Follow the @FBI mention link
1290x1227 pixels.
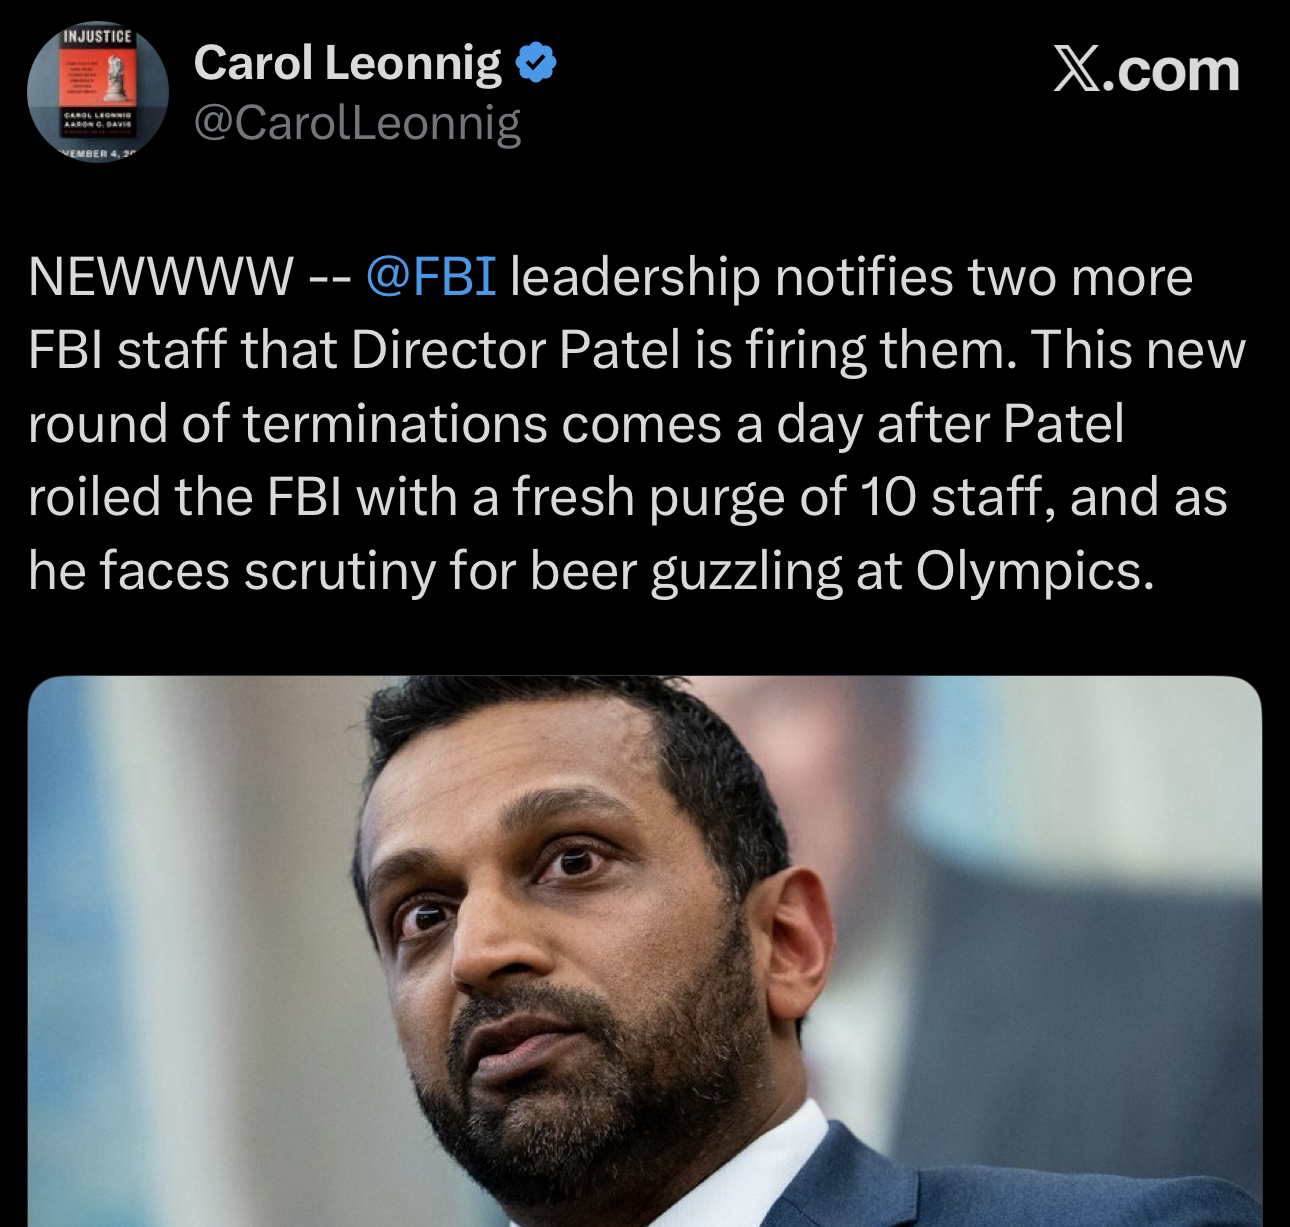click(x=433, y=277)
